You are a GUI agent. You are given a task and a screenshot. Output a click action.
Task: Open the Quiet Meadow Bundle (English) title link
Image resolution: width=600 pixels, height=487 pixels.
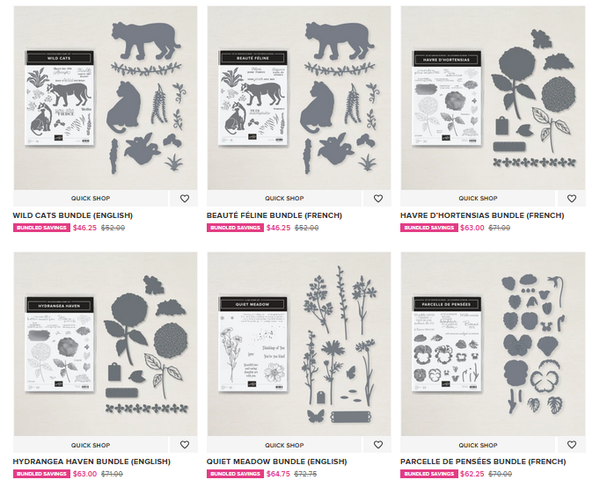tap(277, 462)
